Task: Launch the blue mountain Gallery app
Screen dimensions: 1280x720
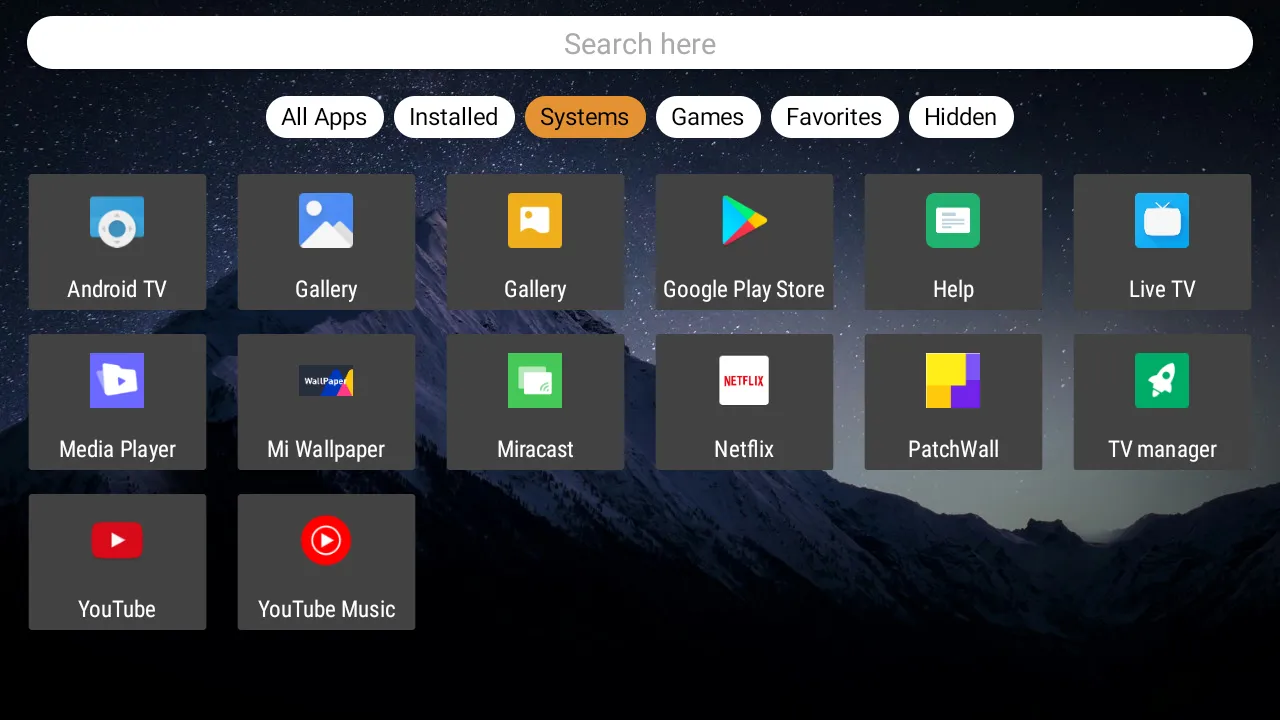Action: [326, 242]
